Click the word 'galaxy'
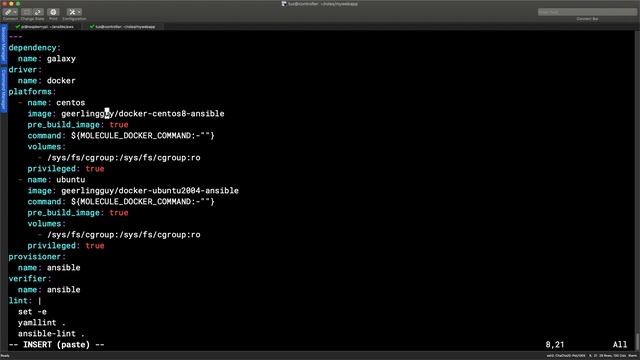Viewport: 640px width, 360px height. click(x=61, y=59)
